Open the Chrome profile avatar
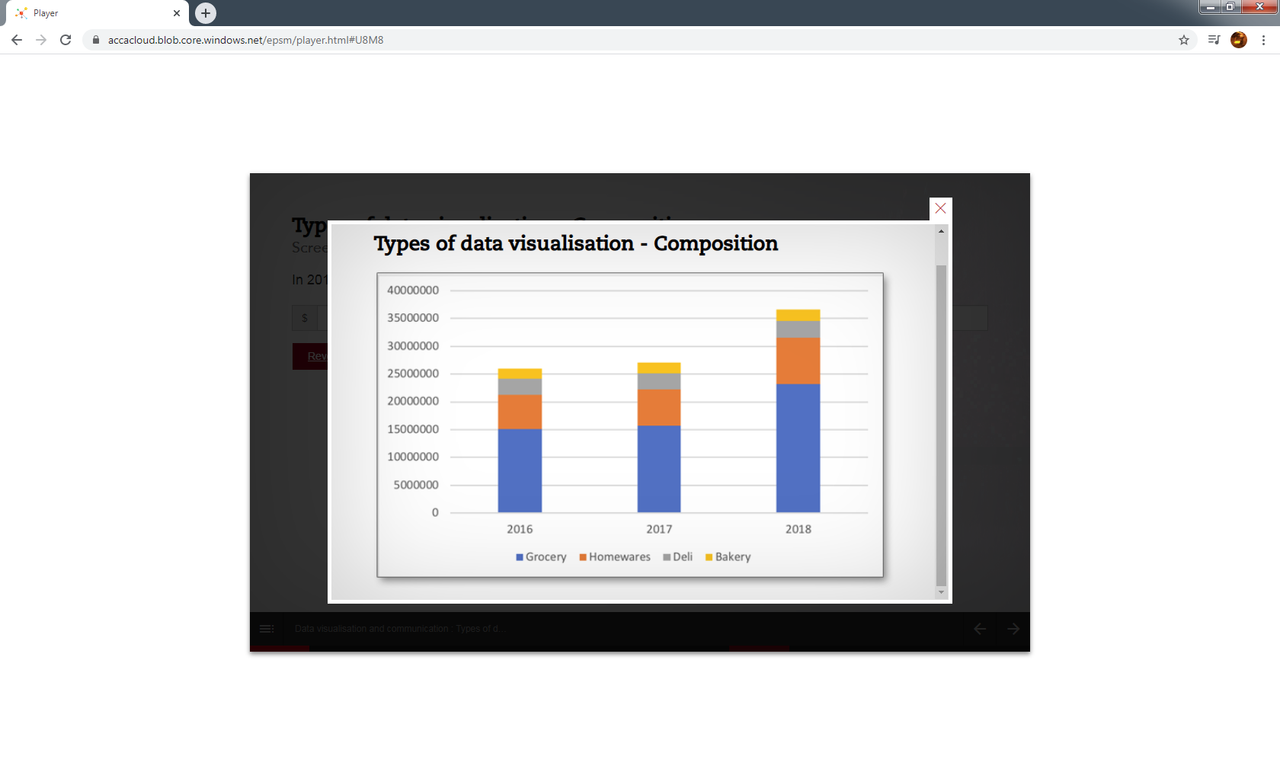The width and height of the screenshot is (1280, 770). click(1238, 40)
